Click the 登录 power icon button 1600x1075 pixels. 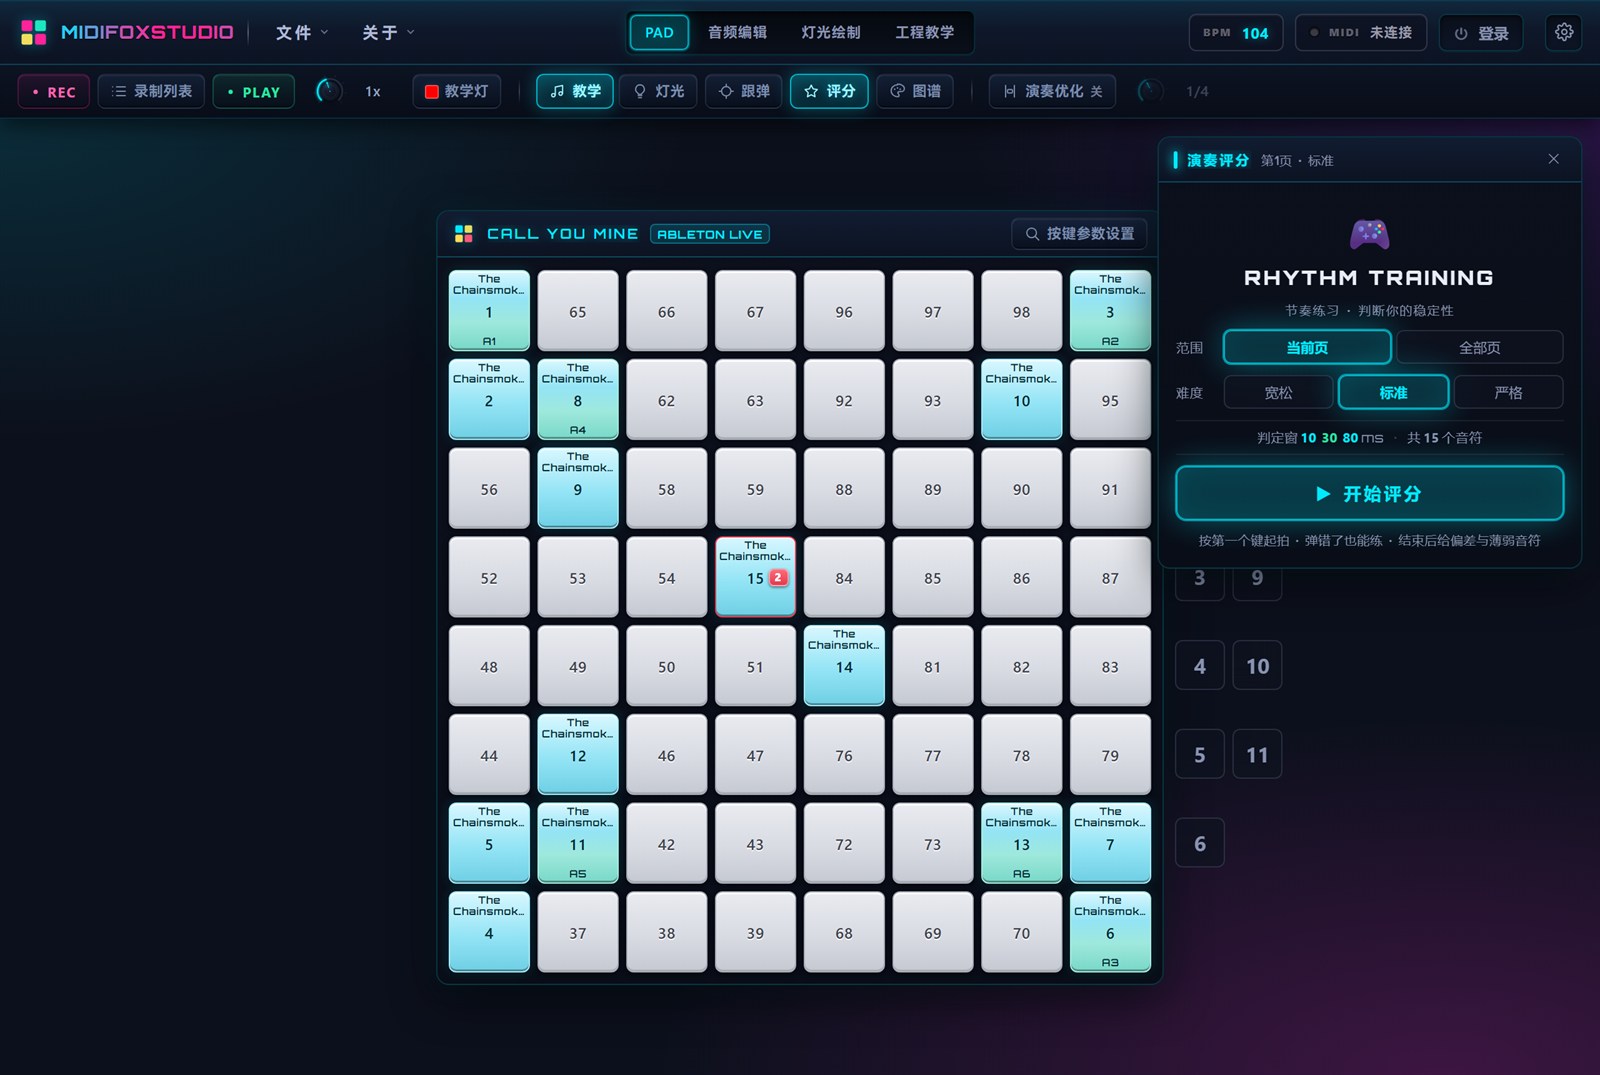tap(1481, 33)
